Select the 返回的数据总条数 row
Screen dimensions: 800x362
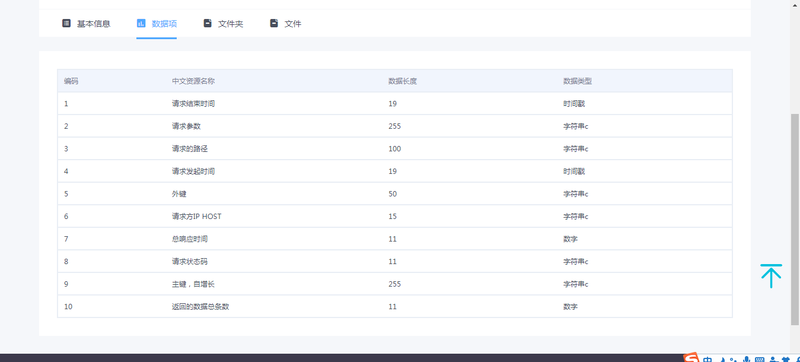tap(395, 306)
